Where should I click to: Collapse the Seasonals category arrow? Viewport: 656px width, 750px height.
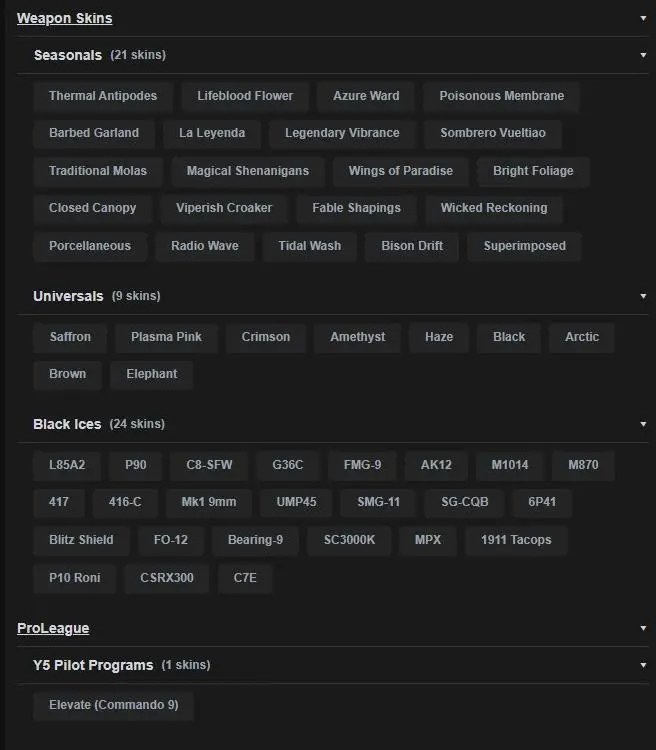point(643,55)
